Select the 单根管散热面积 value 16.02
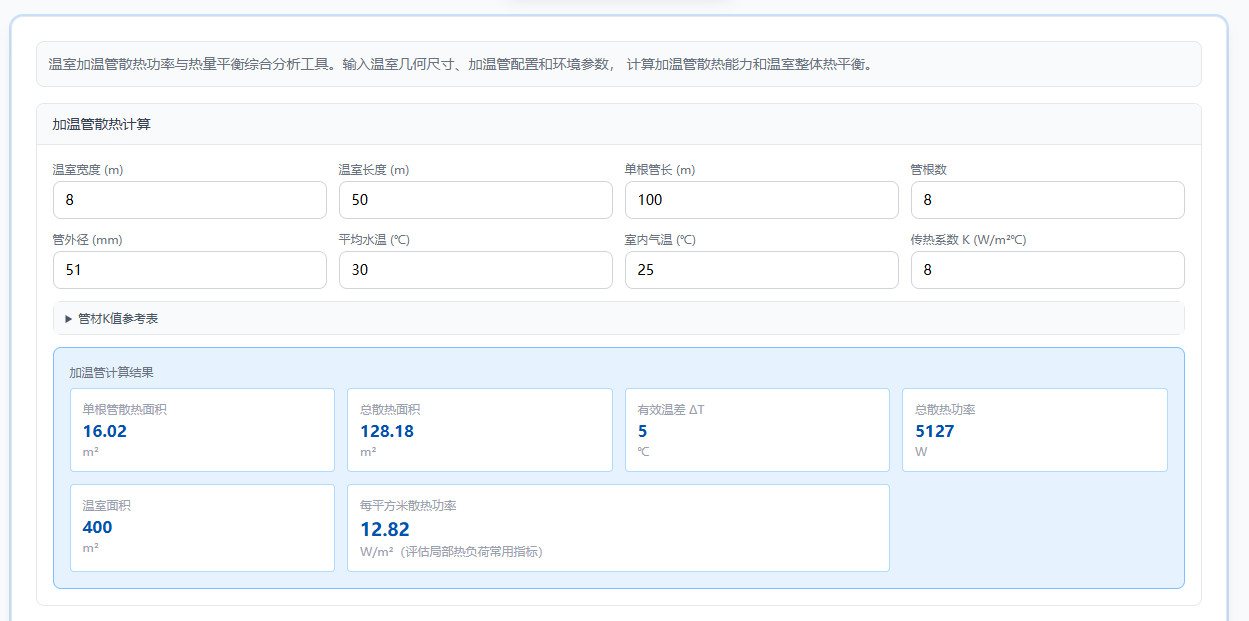The height and width of the screenshot is (621, 1249). point(105,431)
